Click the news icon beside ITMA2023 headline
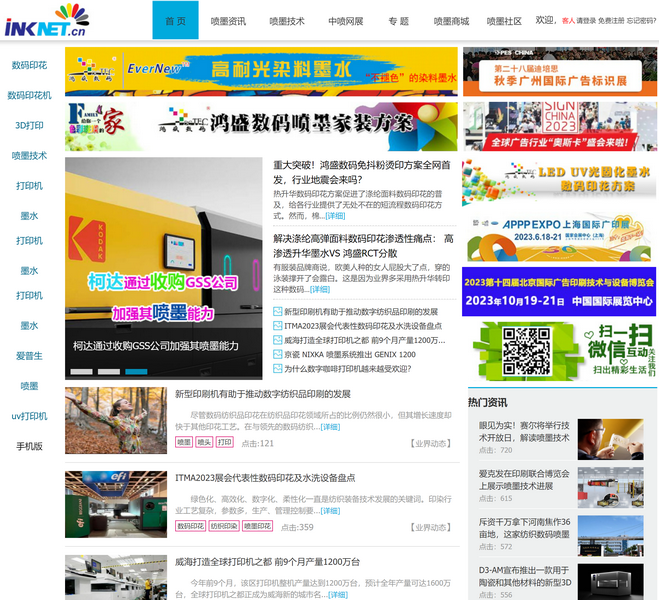 pos(278,326)
